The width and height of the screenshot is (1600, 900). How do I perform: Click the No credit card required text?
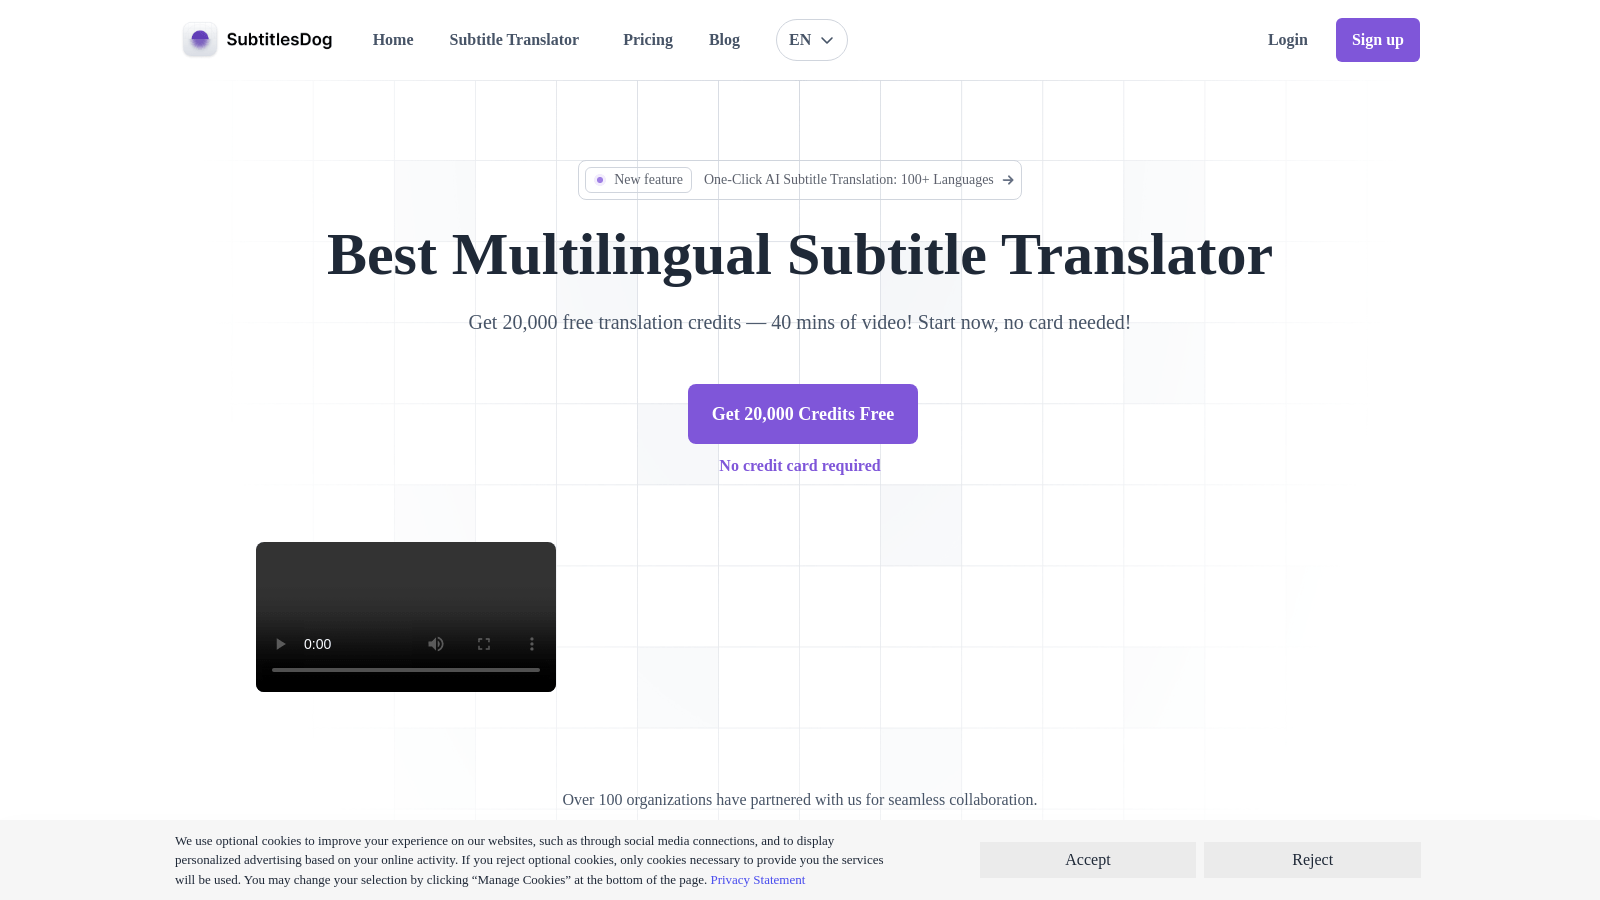(800, 466)
